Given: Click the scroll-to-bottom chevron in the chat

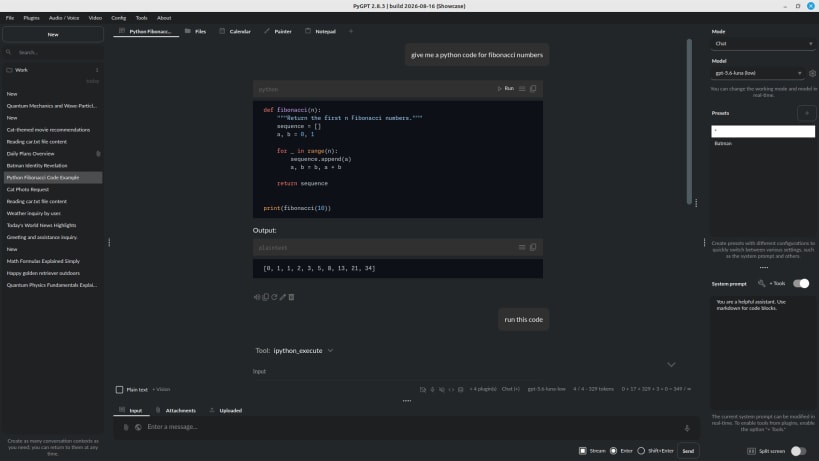Looking at the screenshot, I should (x=671, y=364).
